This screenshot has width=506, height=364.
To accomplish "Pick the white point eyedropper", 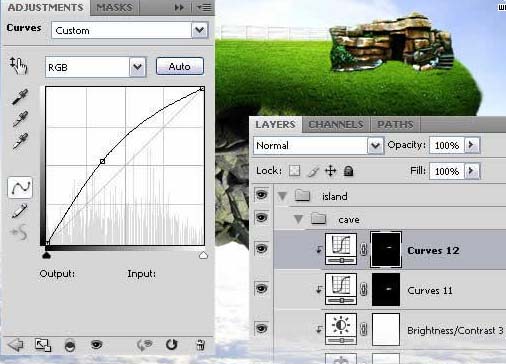I will 20,141.
